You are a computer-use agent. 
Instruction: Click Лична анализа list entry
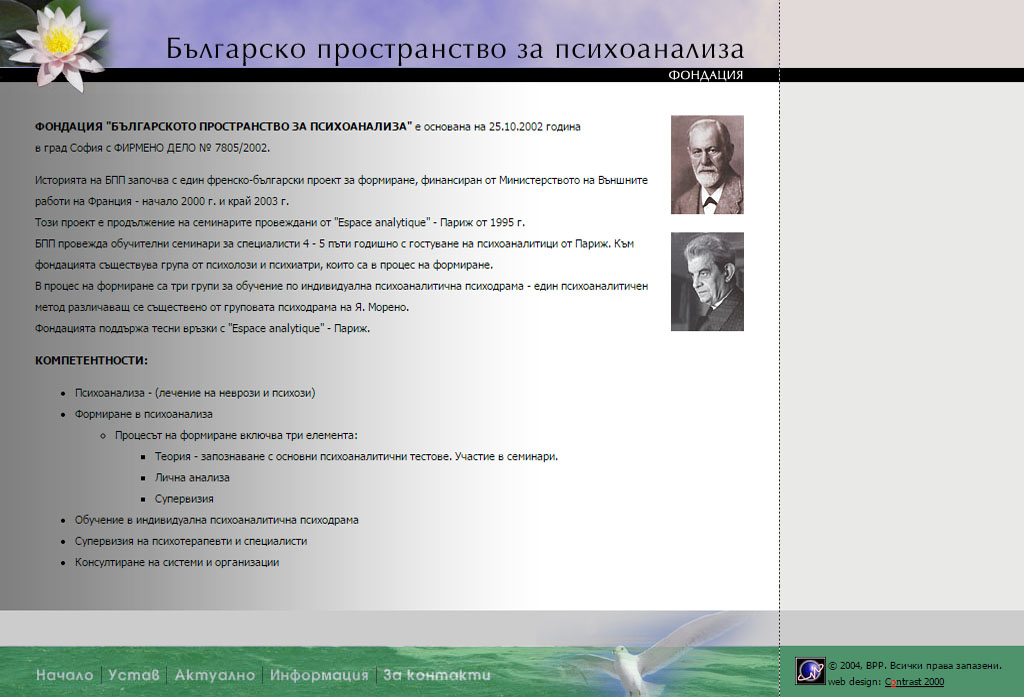pyautogui.click(x=192, y=477)
